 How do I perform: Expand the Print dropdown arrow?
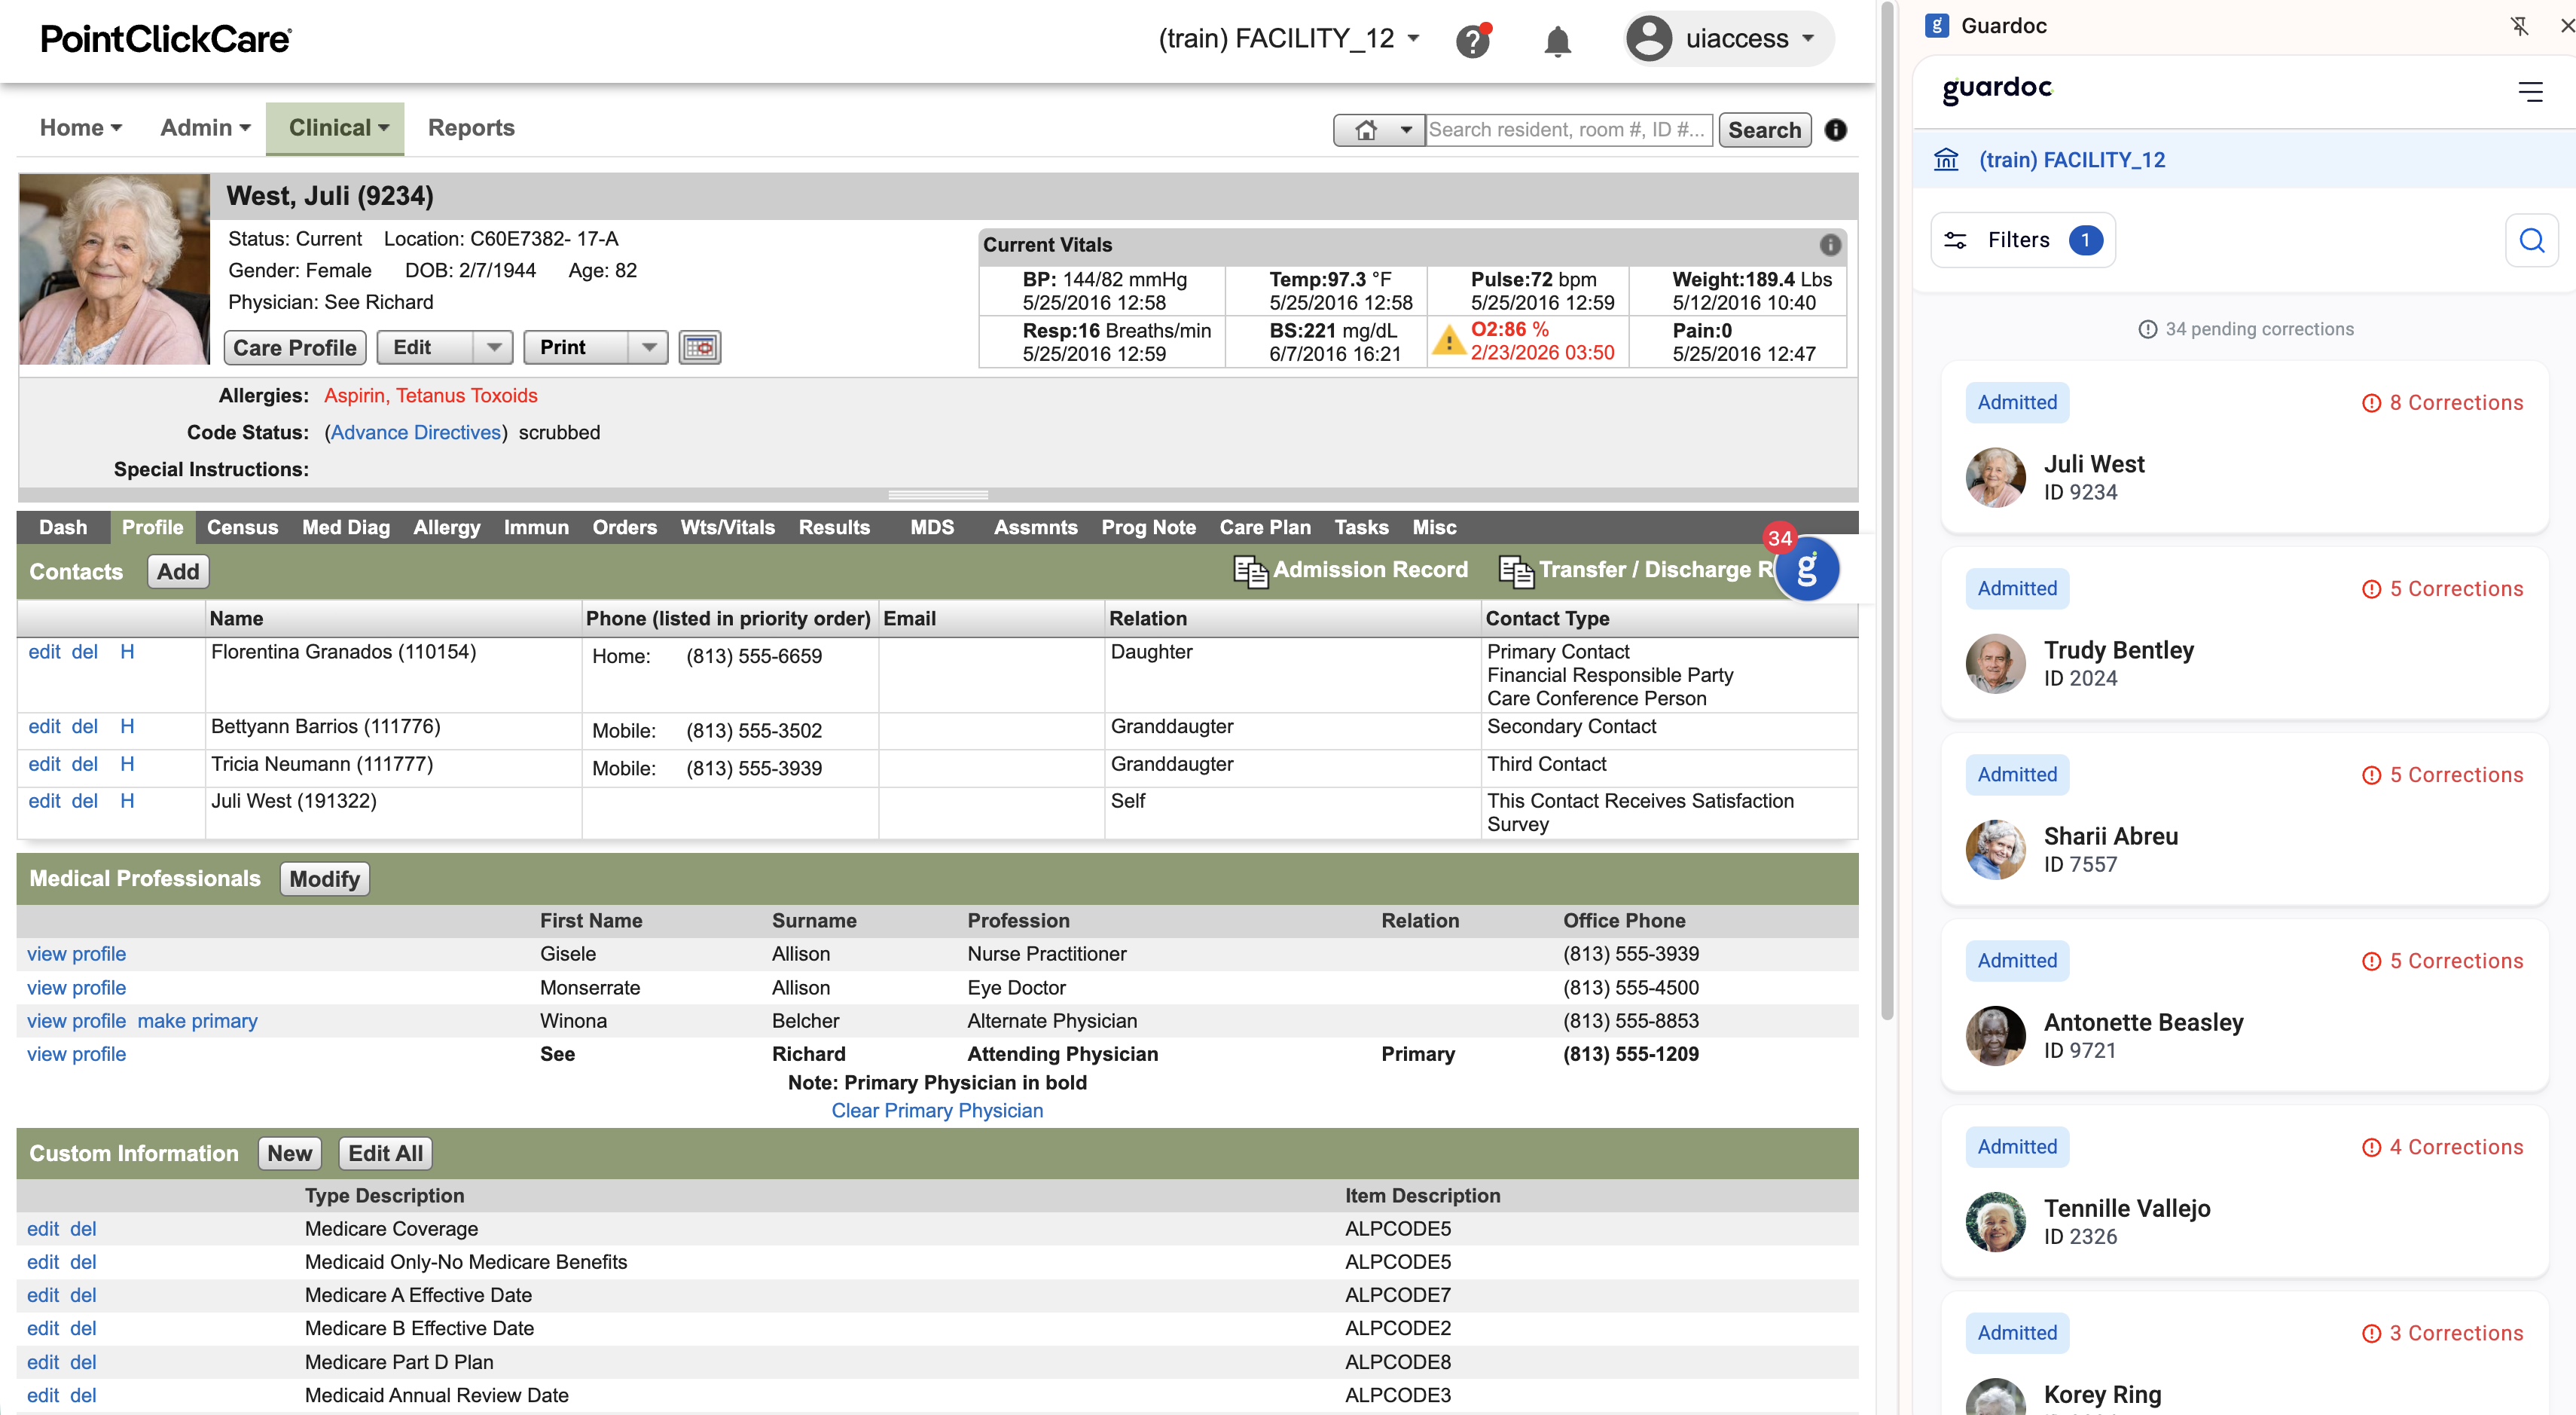coord(649,347)
